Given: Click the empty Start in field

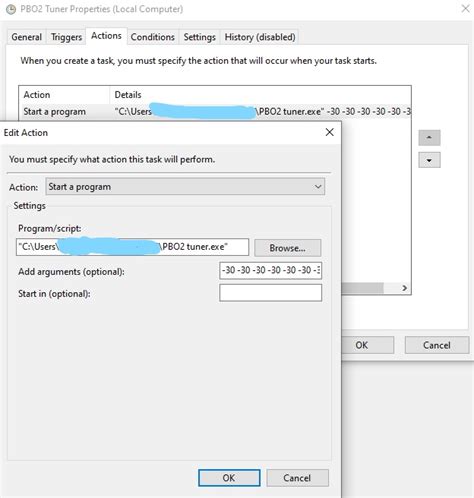Looking at the screenshot, I should click(270, 293).
